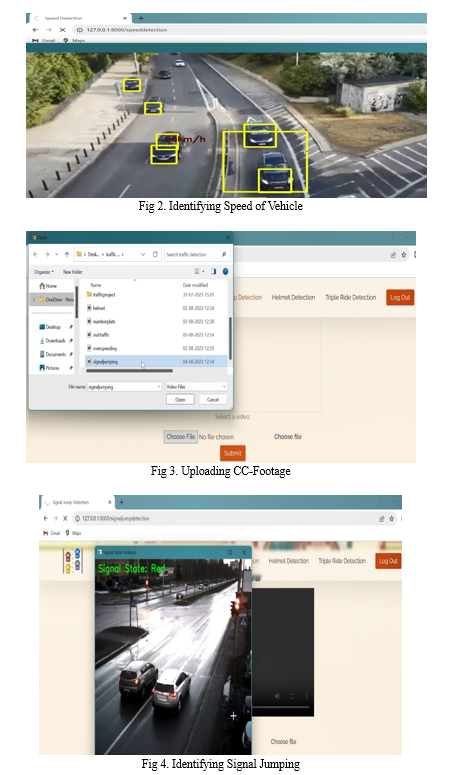This screenshot has height=775, width=463.
Task: Open the Organize dropdown in the dialog
Action: tap(44, 272)
